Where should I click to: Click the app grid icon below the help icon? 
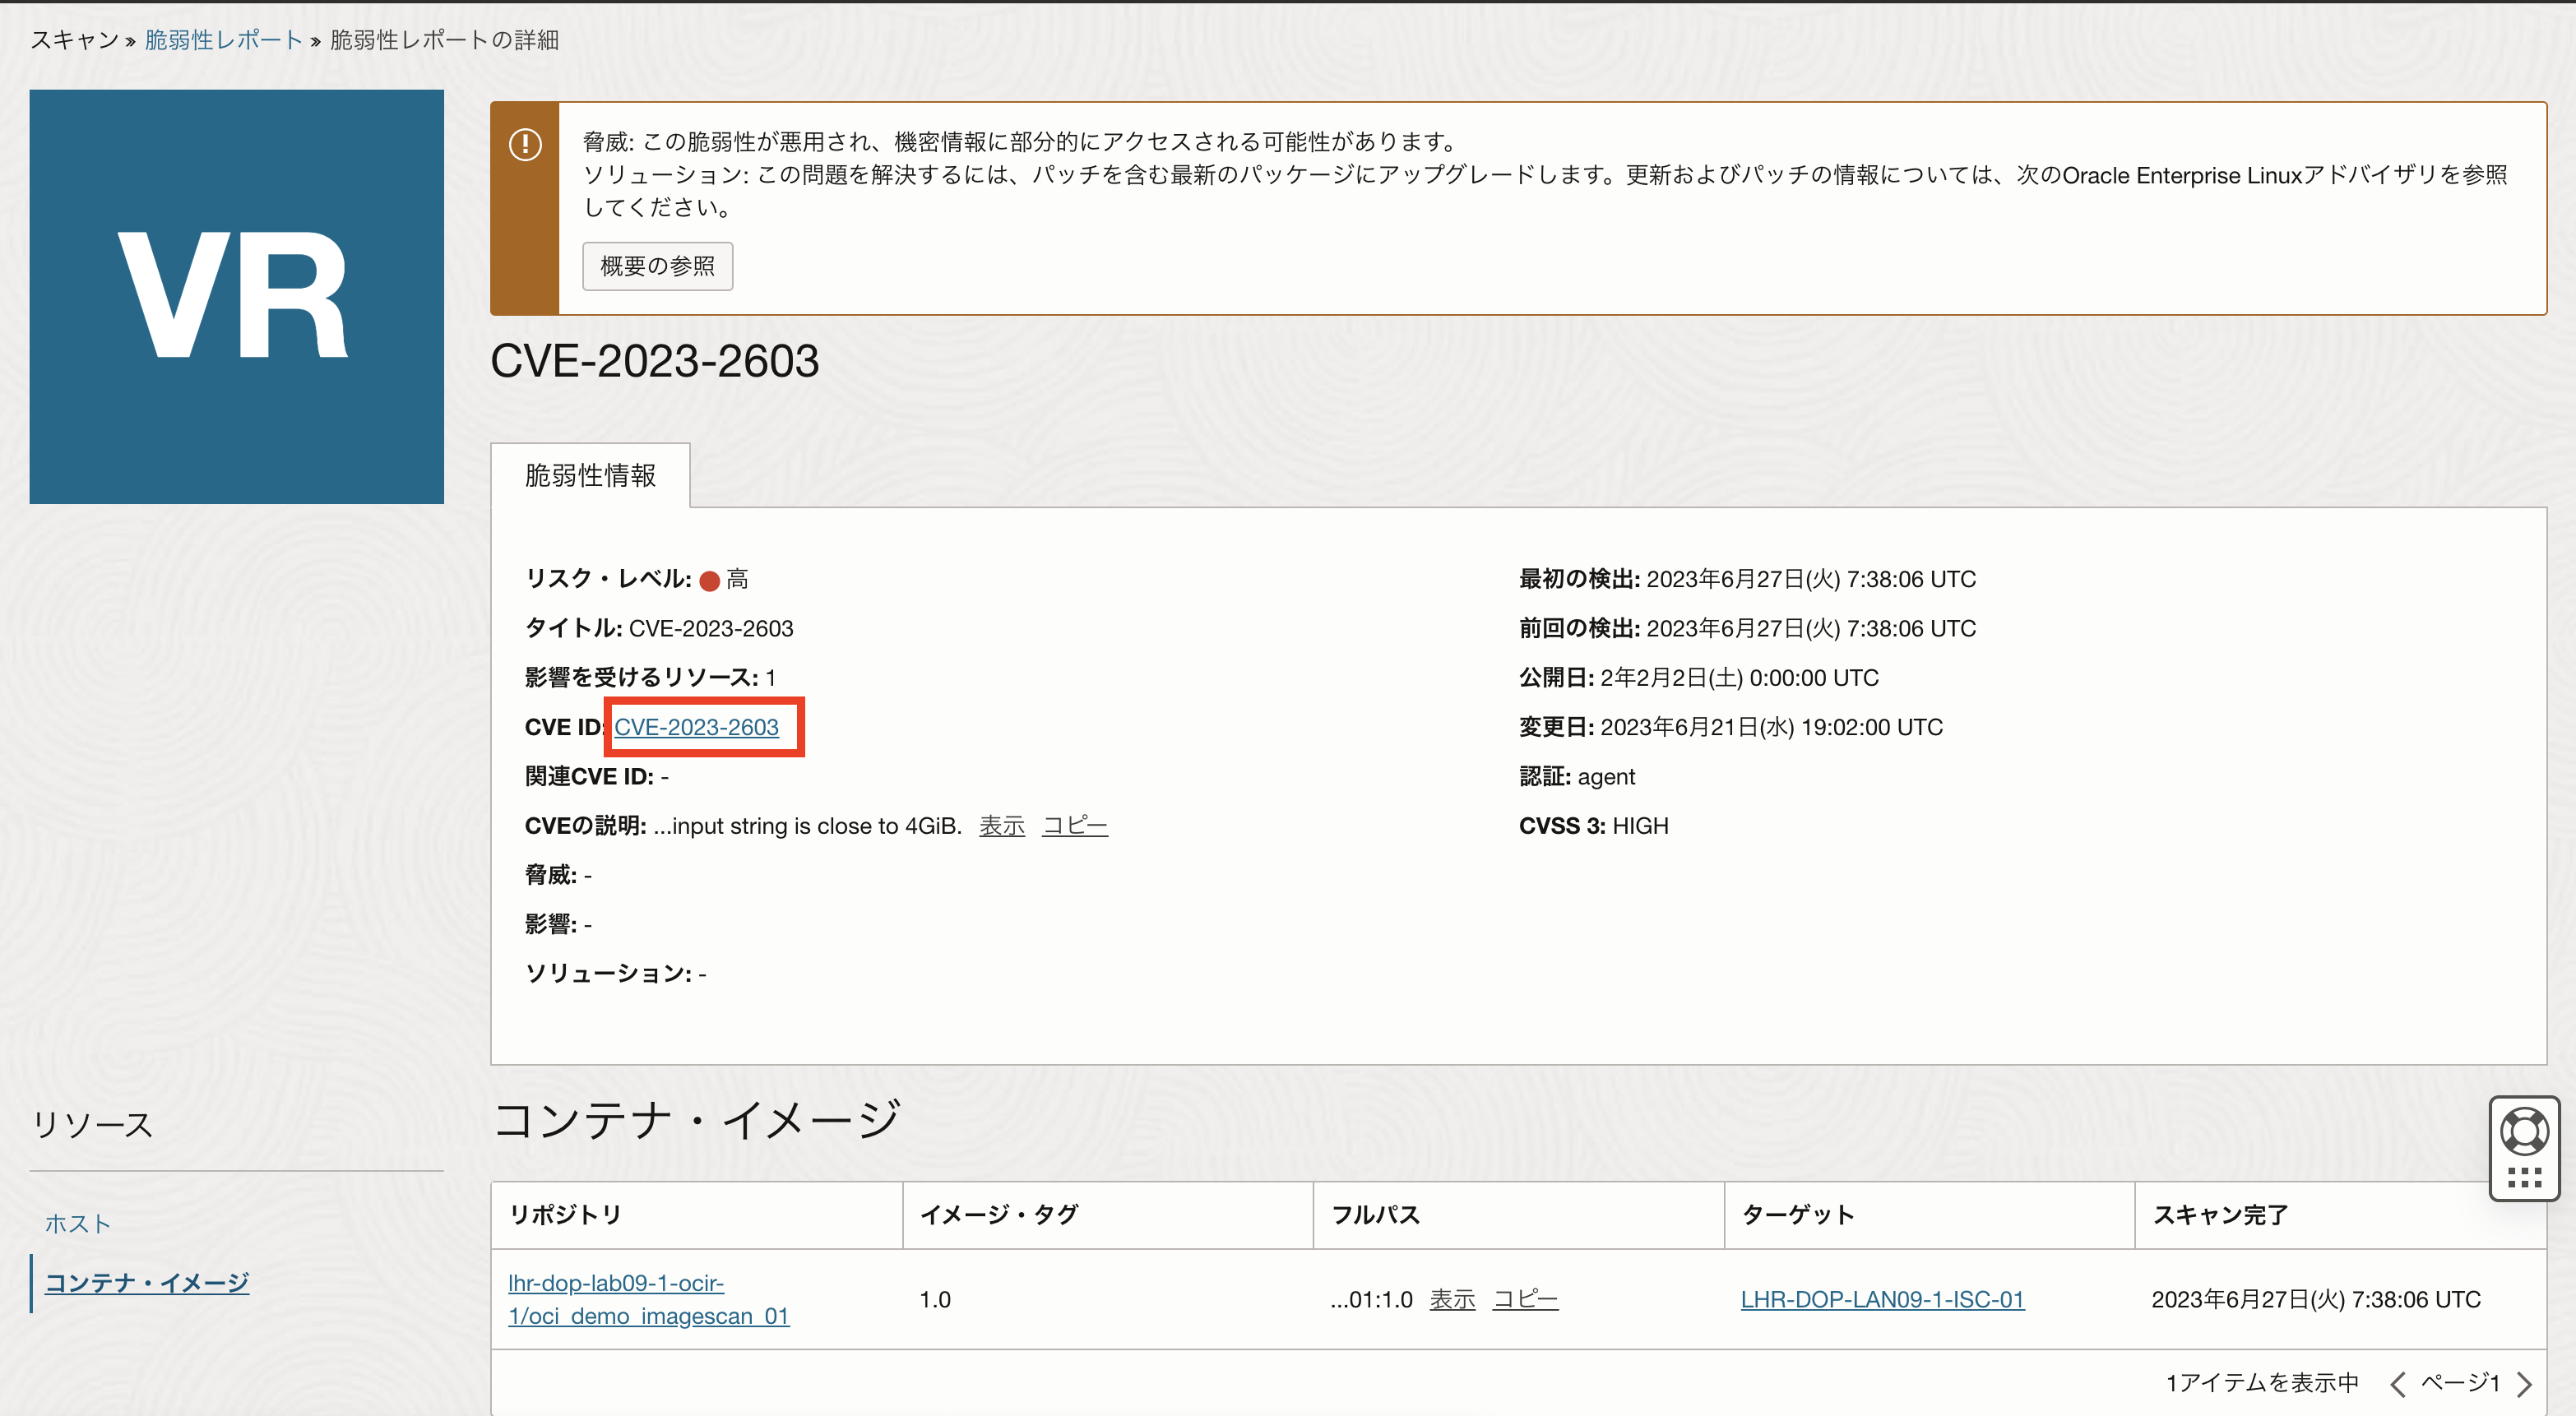2523,1180
